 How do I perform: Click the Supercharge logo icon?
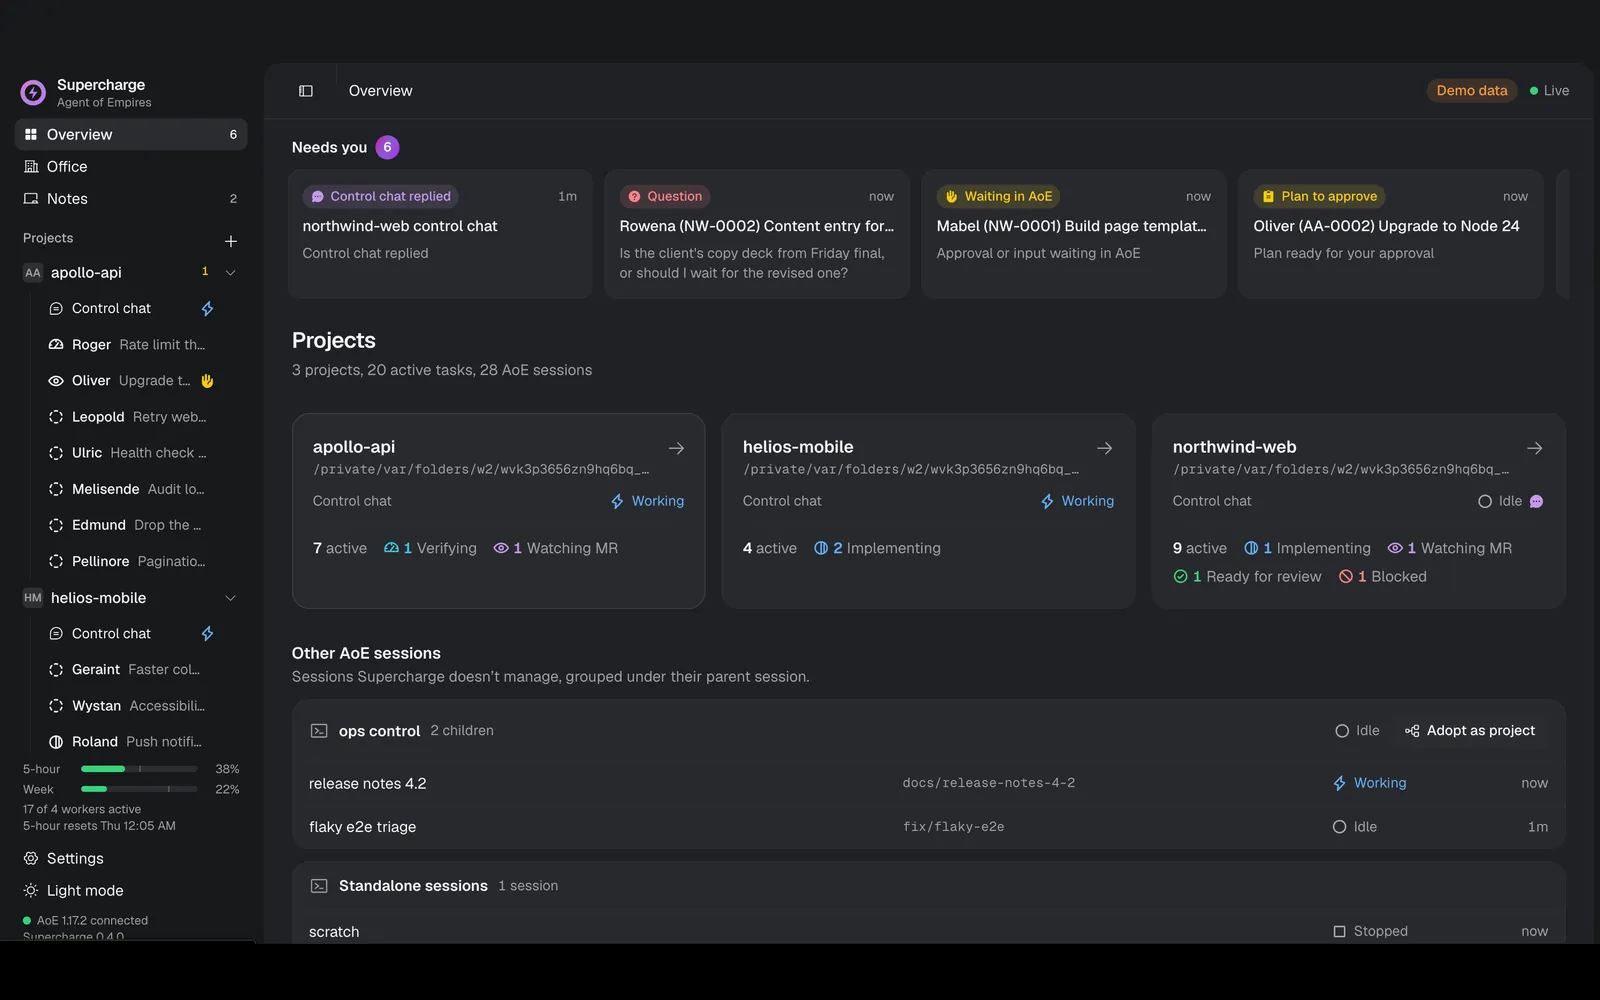click(33, 93)
